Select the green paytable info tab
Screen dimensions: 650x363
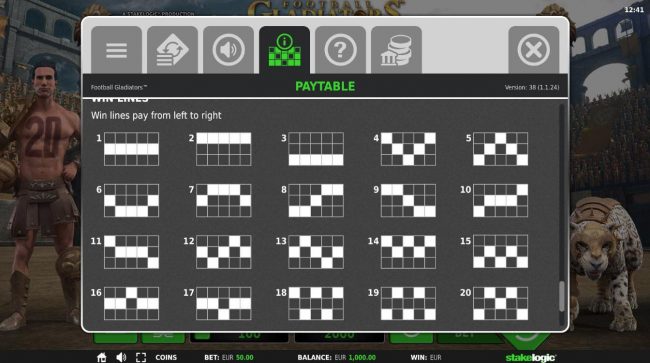point(284,50)
